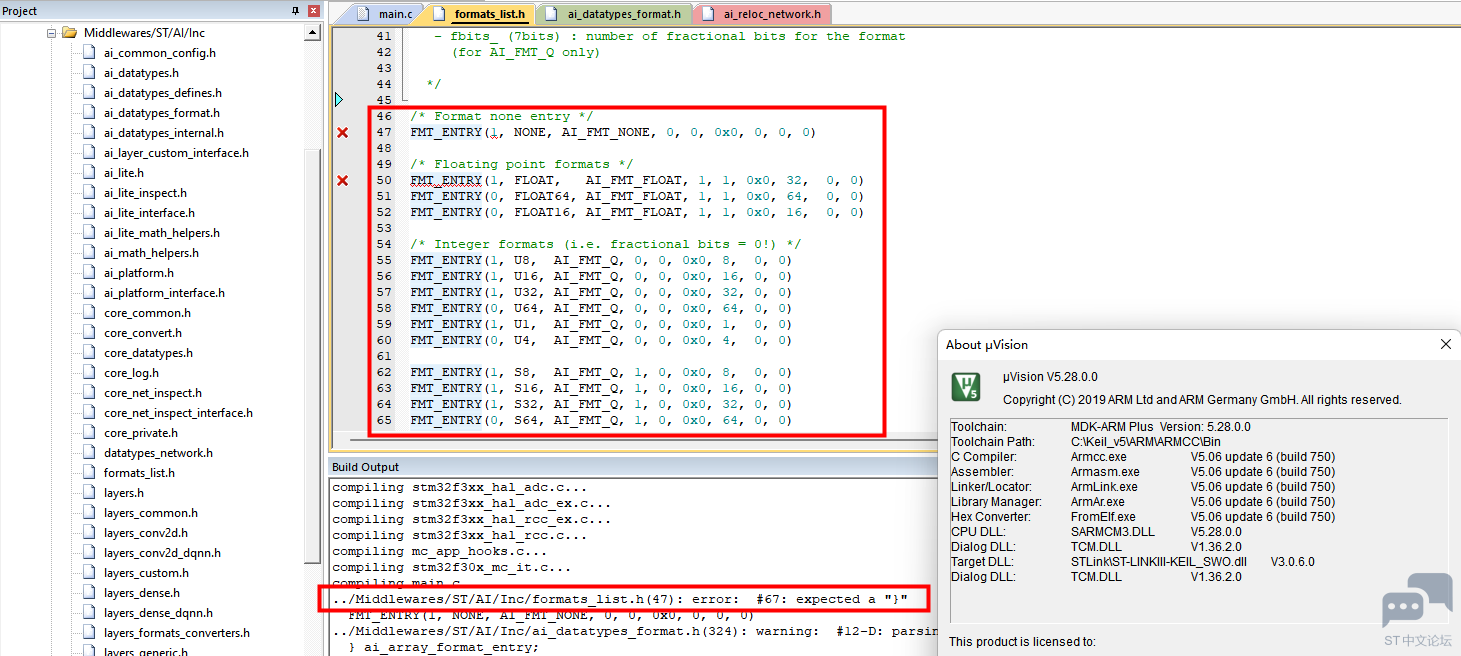The width and height of the screenshot is (1461, 656).
Task: Click file icon on ai_reloc_network.h tab
Action: click(x=707, y=14)
